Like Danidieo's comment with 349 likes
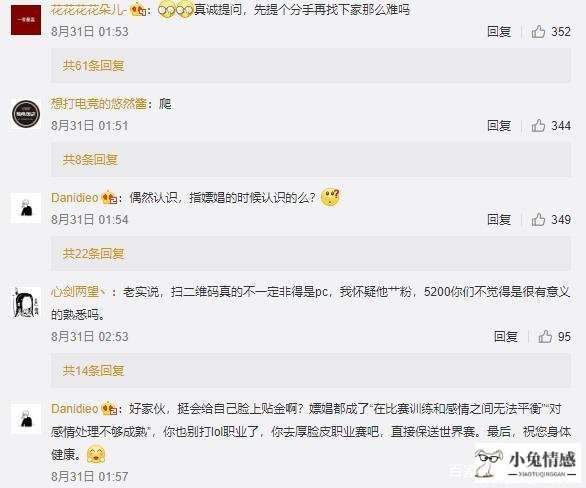 point(538,219)
